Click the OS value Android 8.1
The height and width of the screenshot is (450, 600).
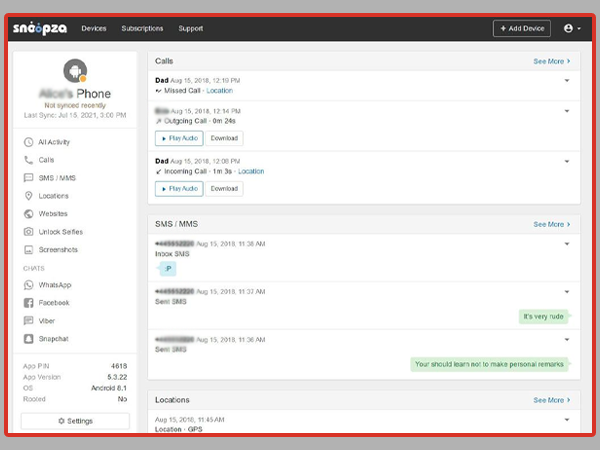109,388
